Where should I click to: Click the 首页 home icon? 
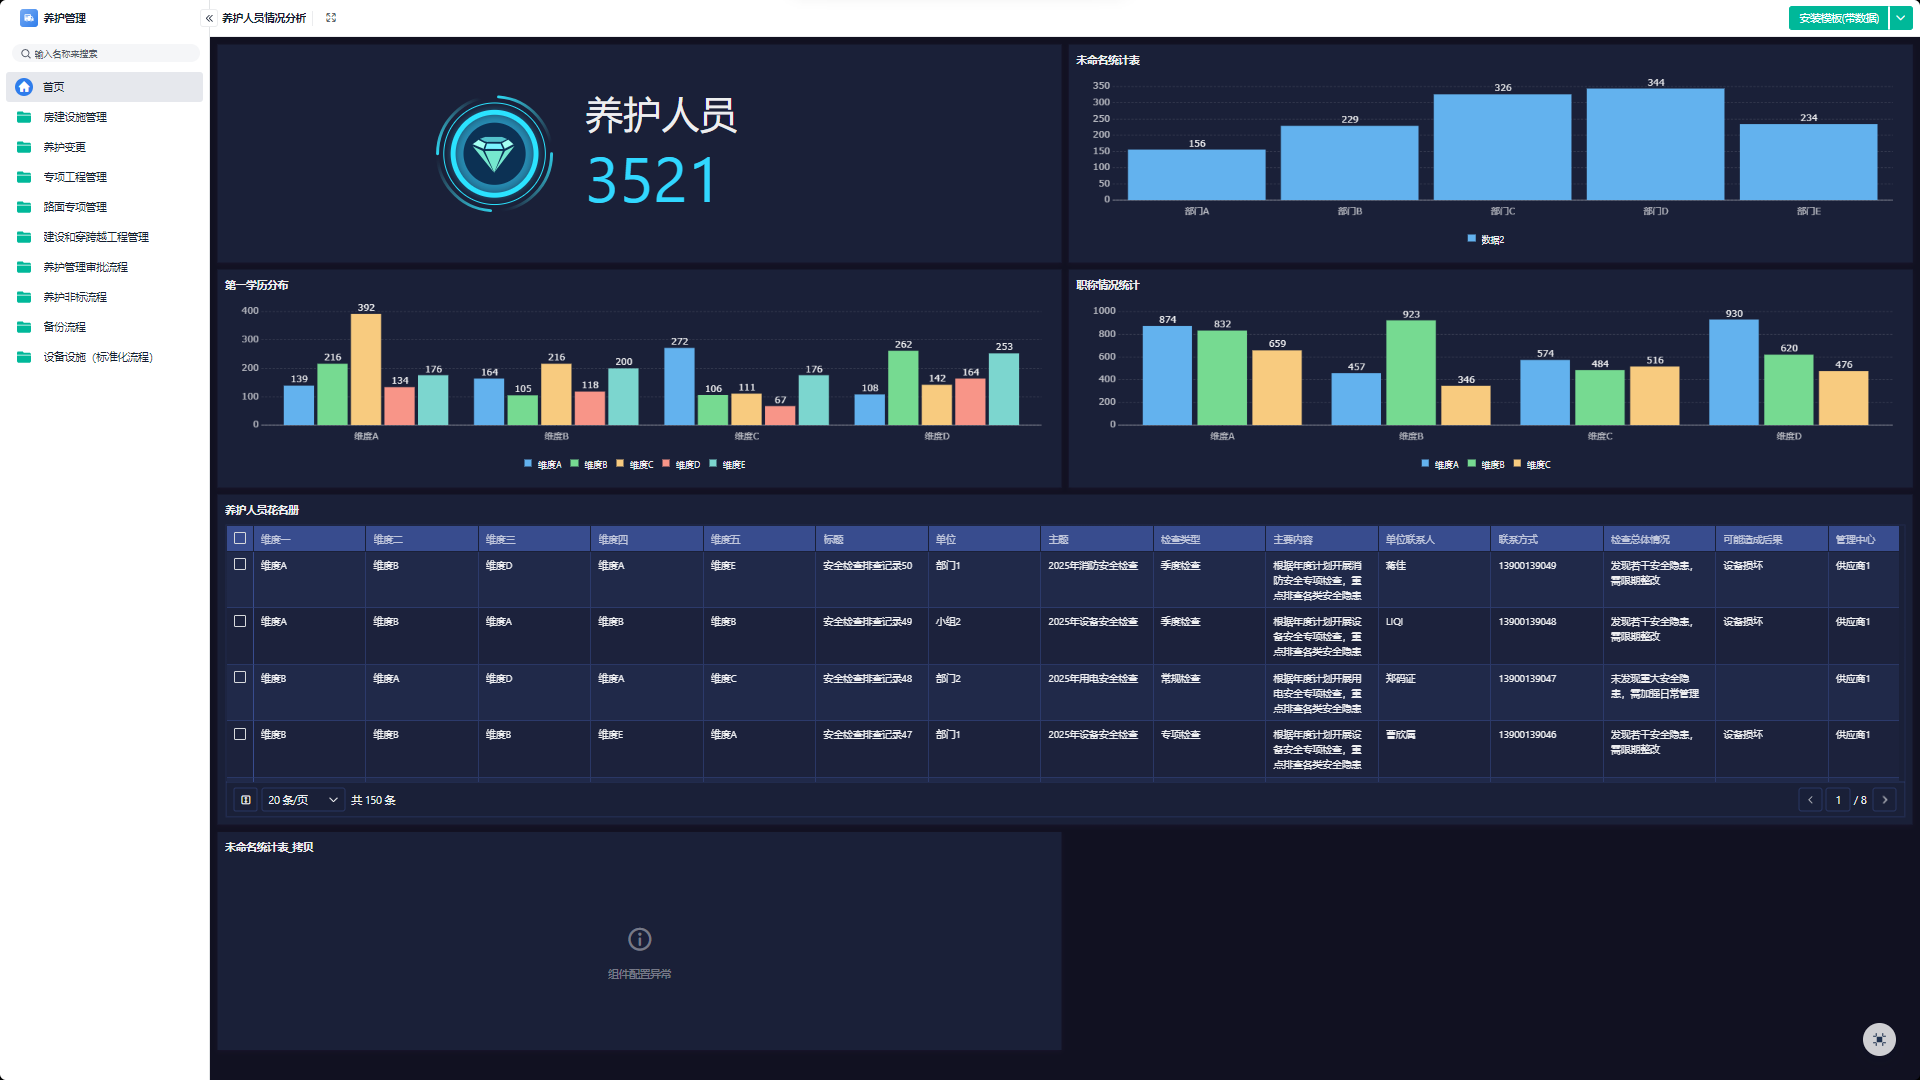coord(24,87)
